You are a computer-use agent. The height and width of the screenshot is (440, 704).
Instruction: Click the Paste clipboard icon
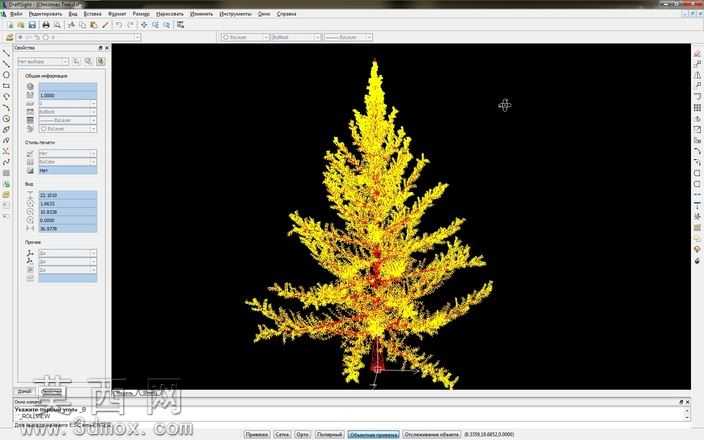(94, 25)
